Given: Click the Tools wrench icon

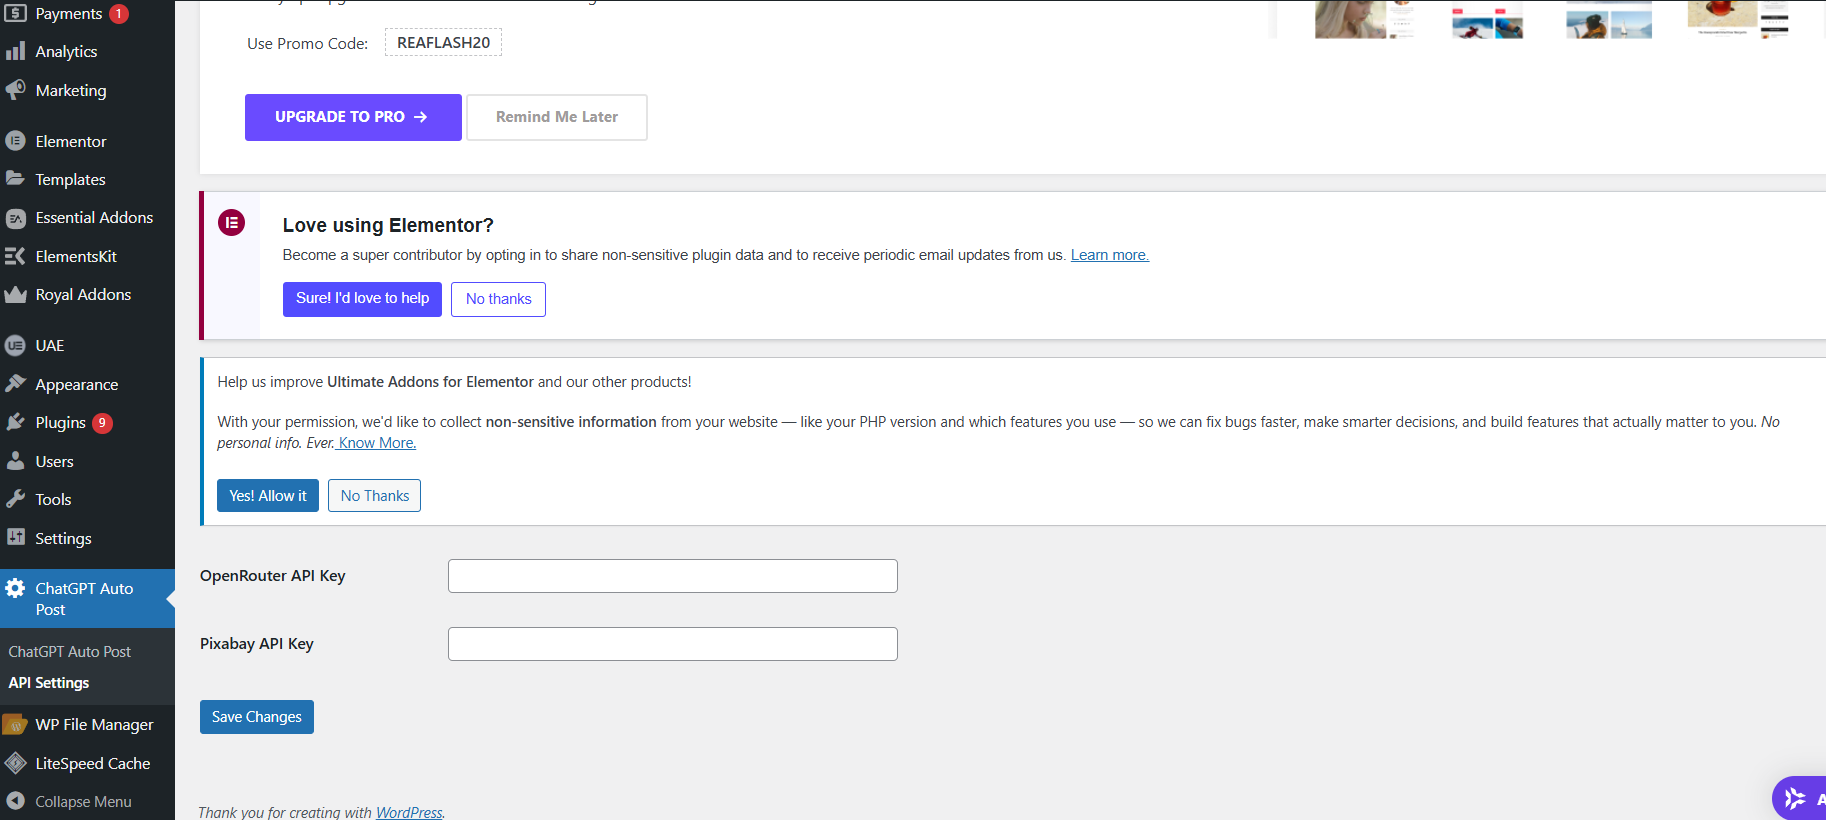Looking at the screenshot, I should [15, 499].
